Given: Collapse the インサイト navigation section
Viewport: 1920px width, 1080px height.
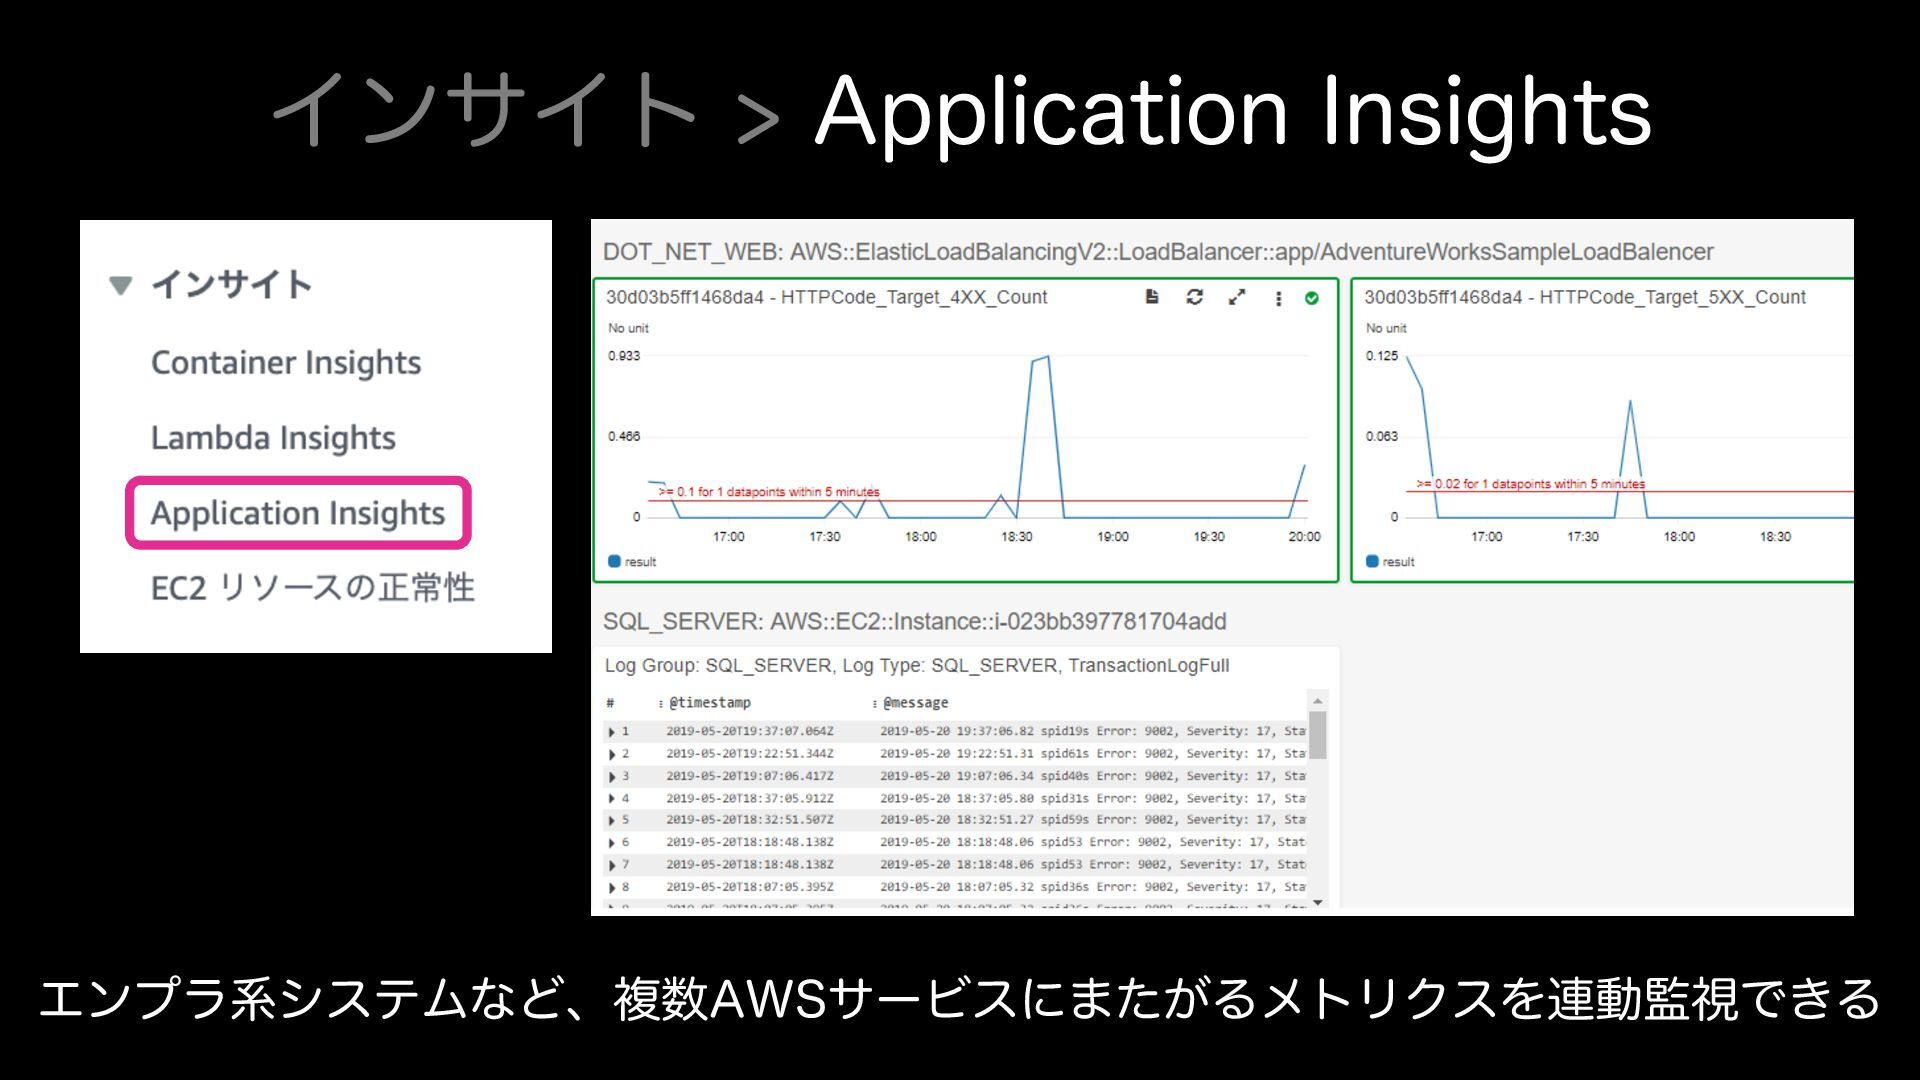Looking at the screenshot, I should click(x=121, y=286).
